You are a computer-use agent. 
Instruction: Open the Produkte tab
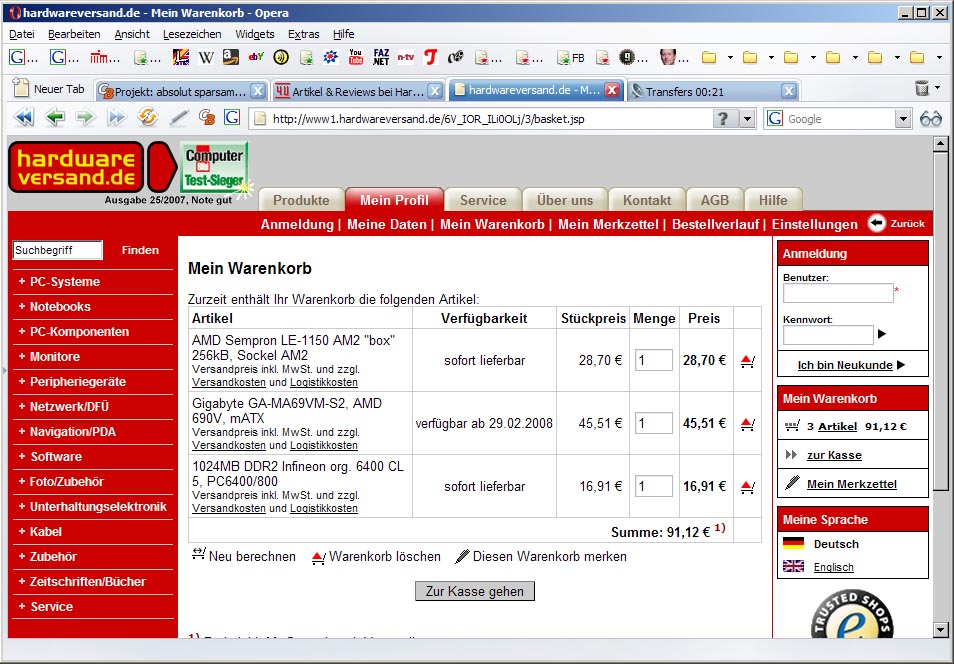[x=301, y=200]
